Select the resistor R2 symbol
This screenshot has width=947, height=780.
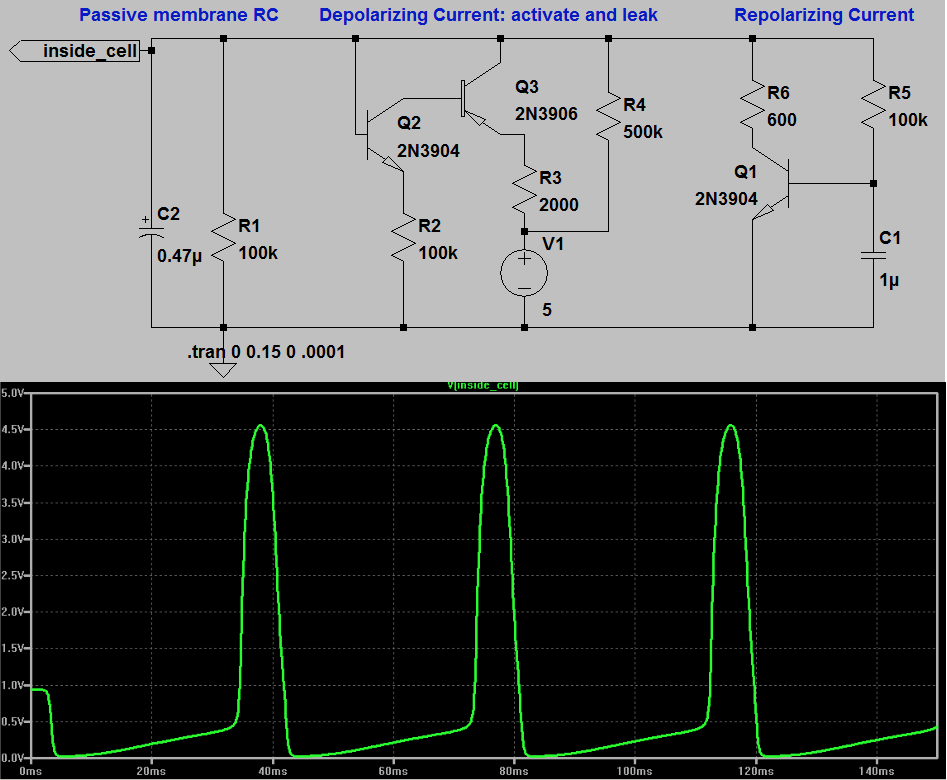405,238
